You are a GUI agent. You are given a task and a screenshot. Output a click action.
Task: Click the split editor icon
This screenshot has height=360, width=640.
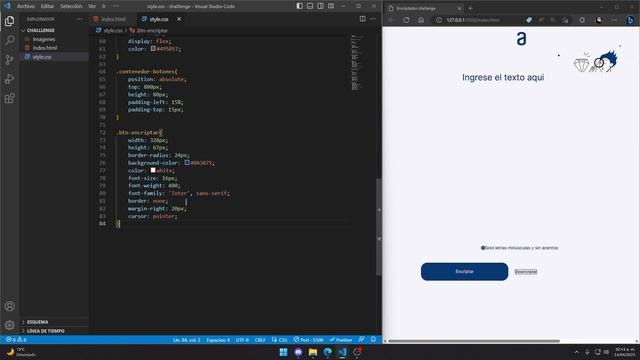362,19
